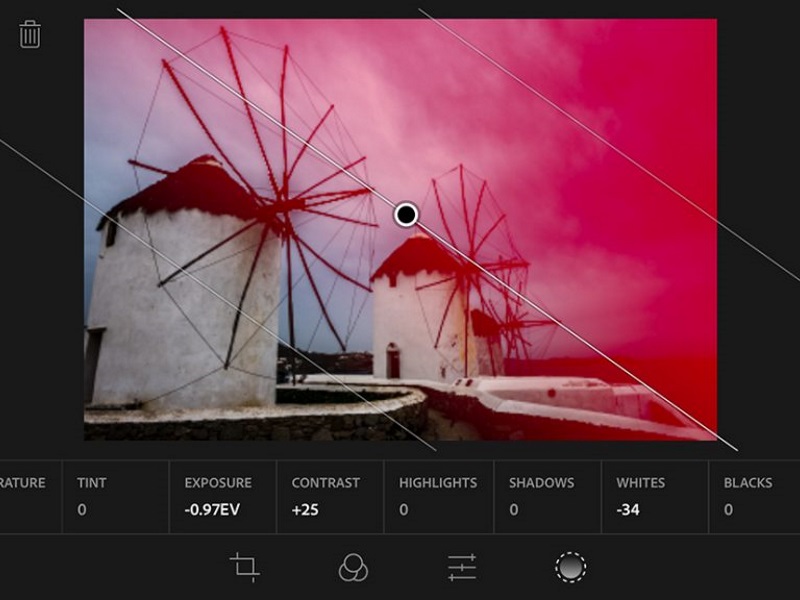This screenshot has width=800, height=600.
Task: Select the linear gradient anchor point
Action: (405, 213)
